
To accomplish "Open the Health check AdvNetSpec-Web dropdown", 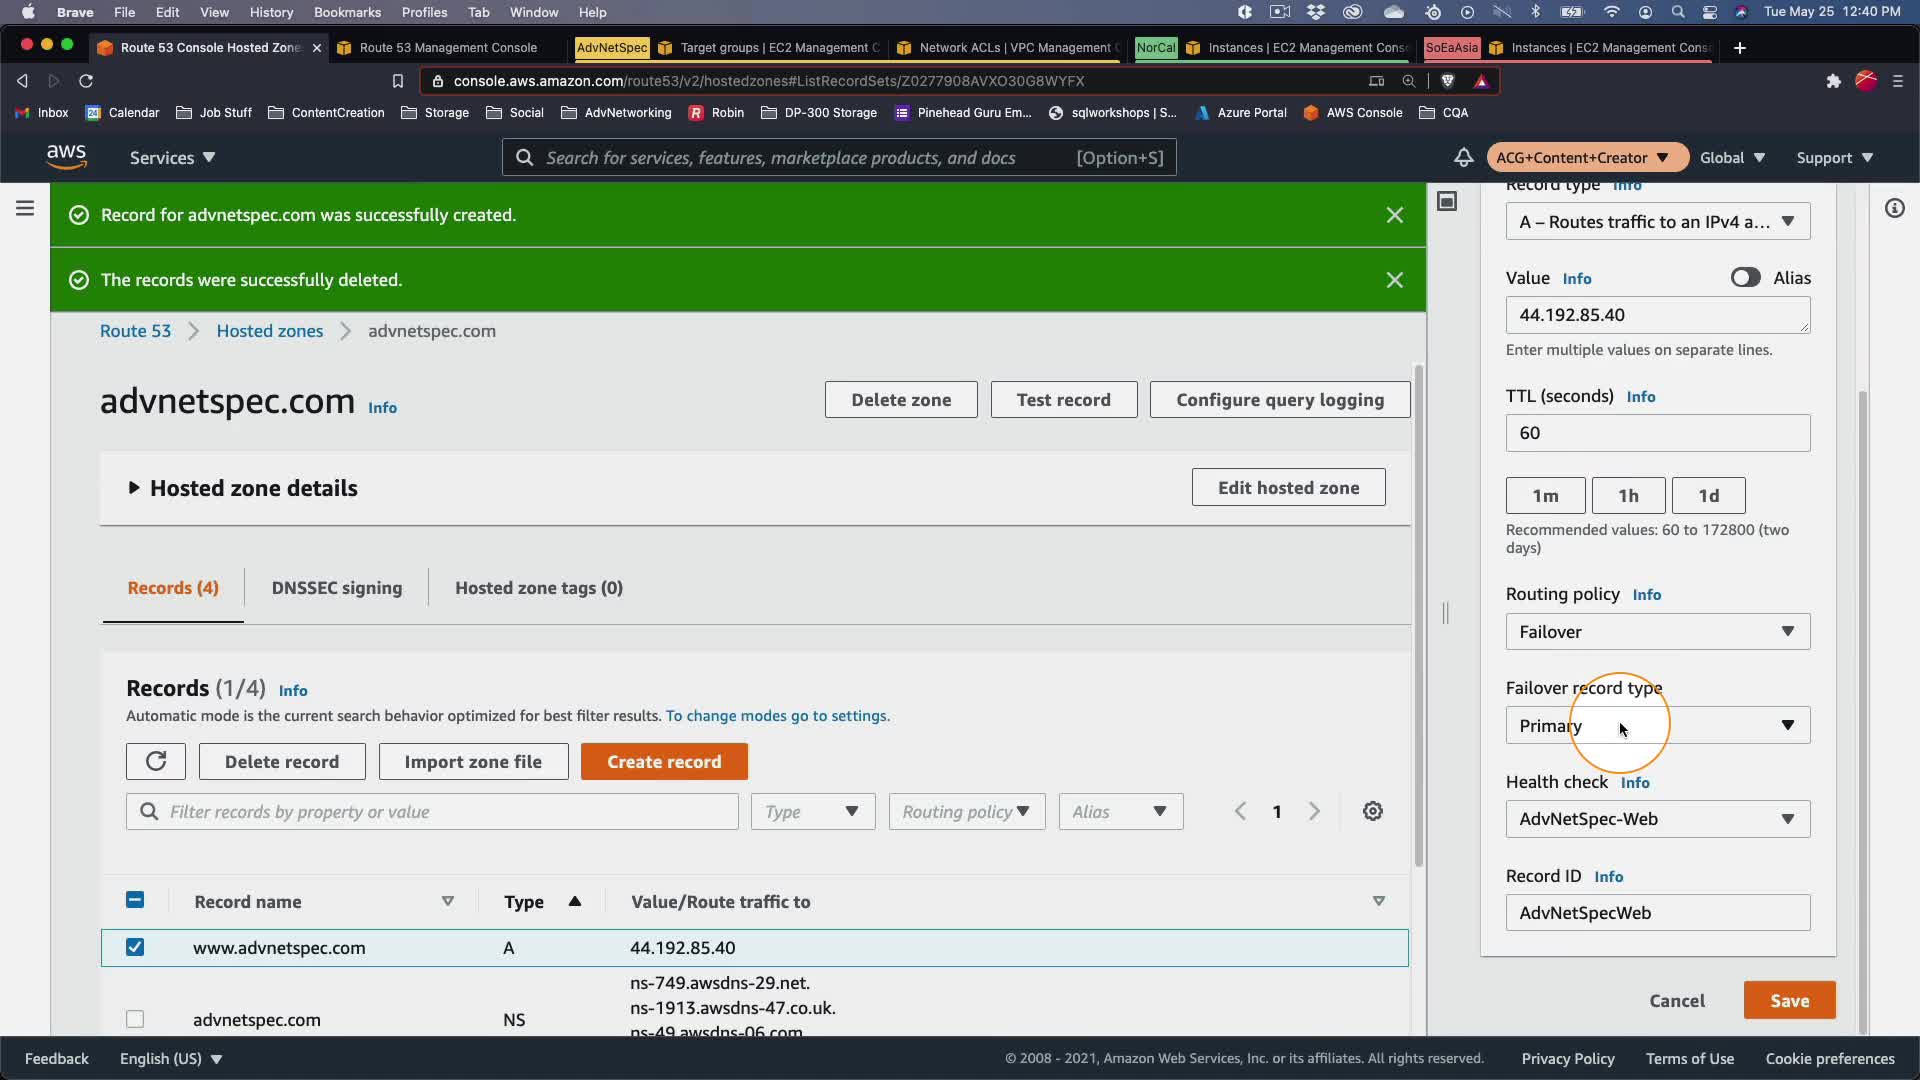I will (1657, 819).
